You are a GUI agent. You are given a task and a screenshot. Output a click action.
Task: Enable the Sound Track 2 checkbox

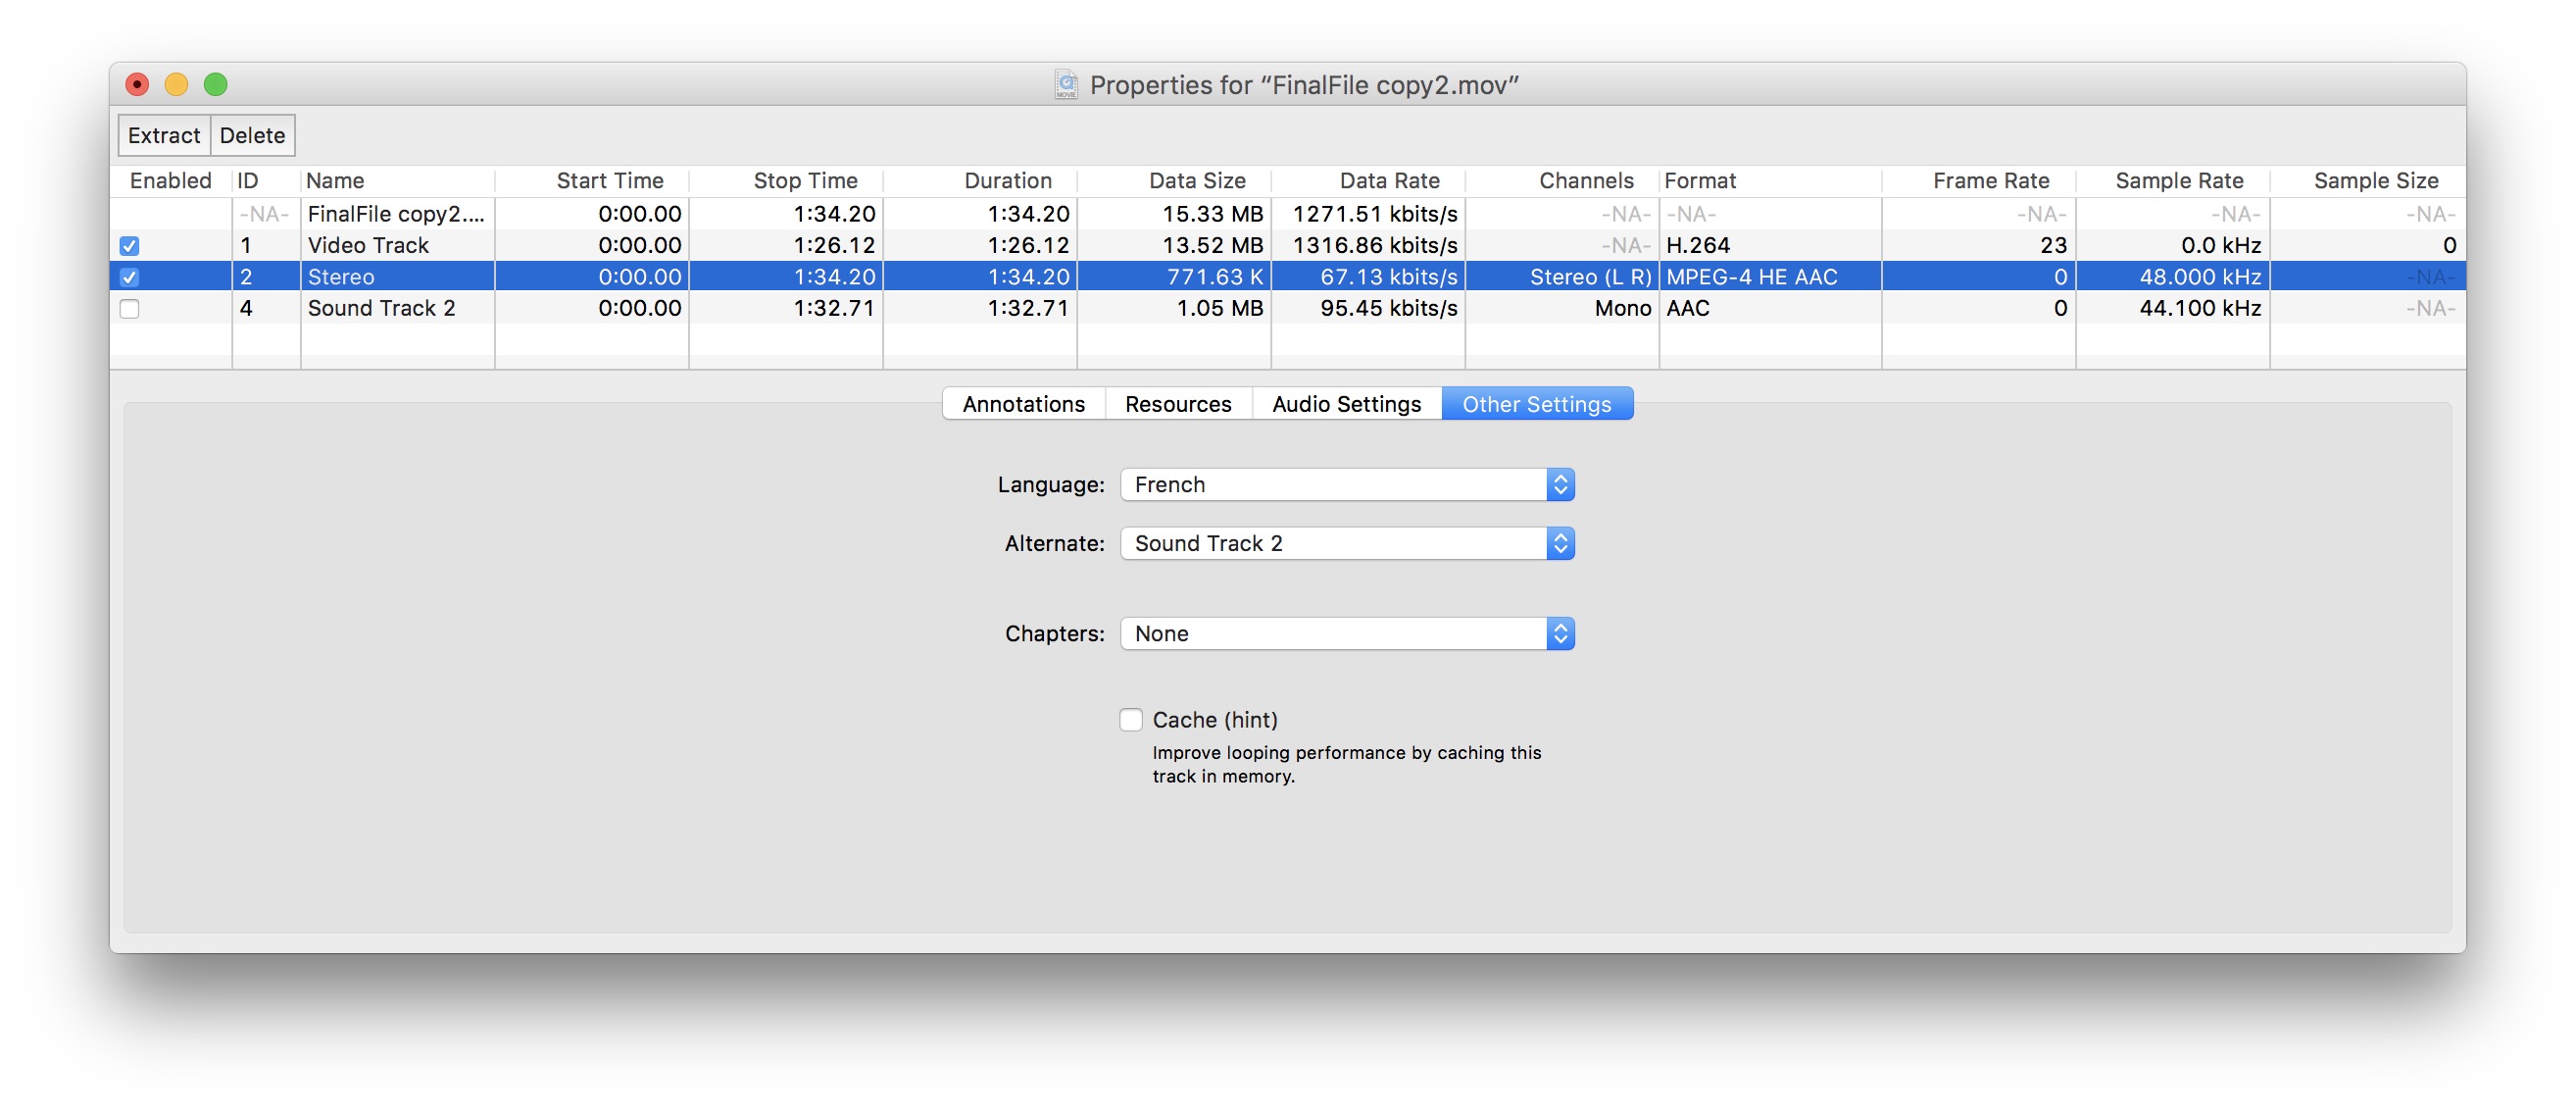click(x=129, y=309)
